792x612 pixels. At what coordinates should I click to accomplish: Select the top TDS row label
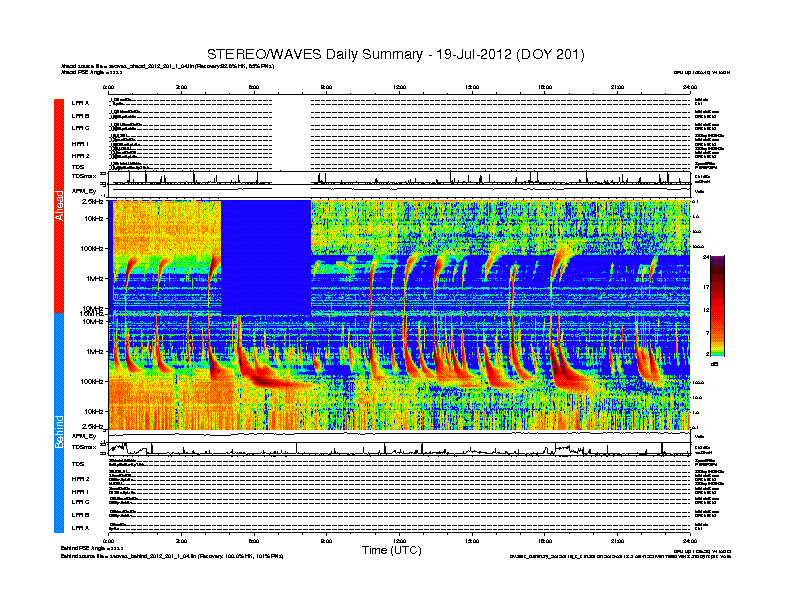(x=78, y=167)
